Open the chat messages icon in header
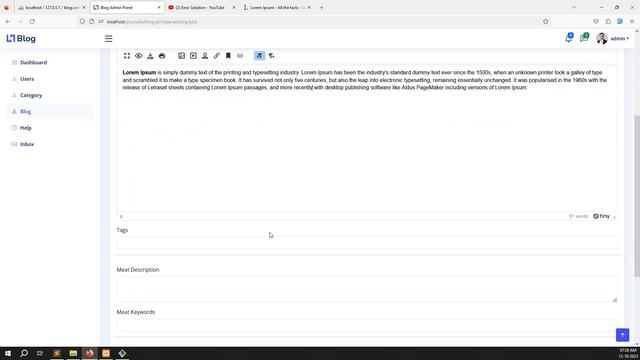 pos(584,38)
